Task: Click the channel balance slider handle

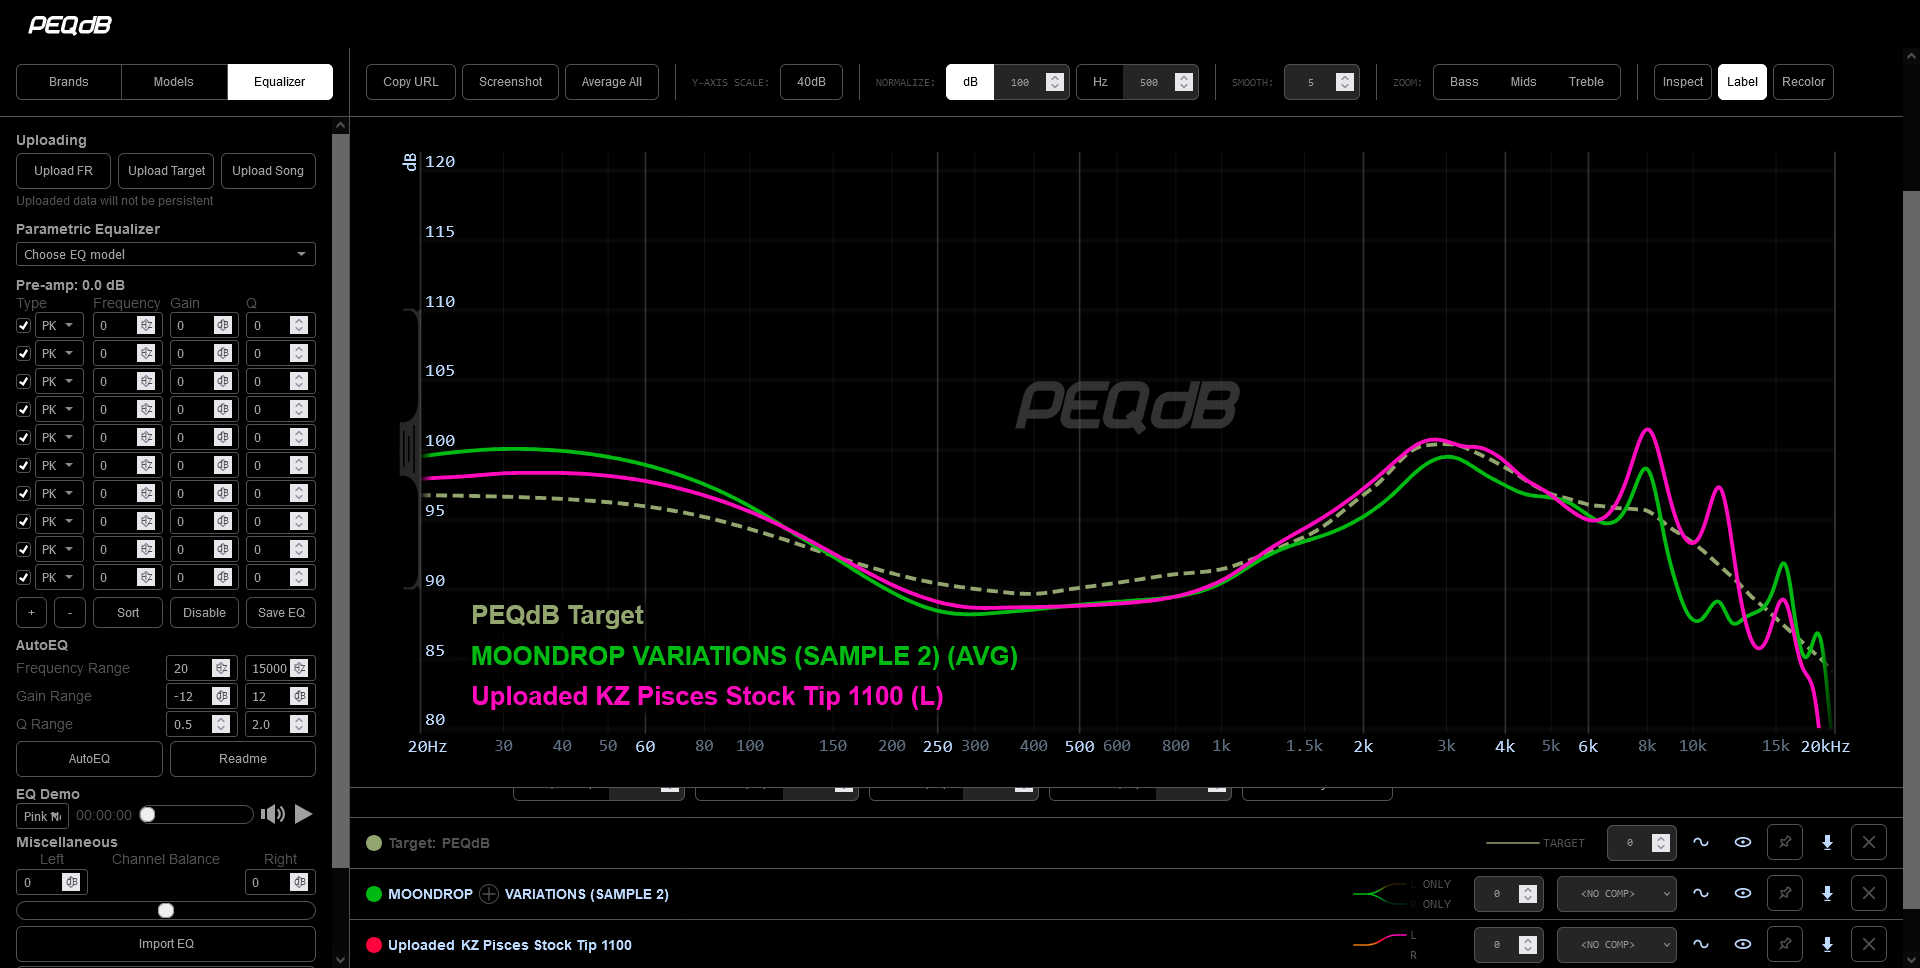Action: 166,910
